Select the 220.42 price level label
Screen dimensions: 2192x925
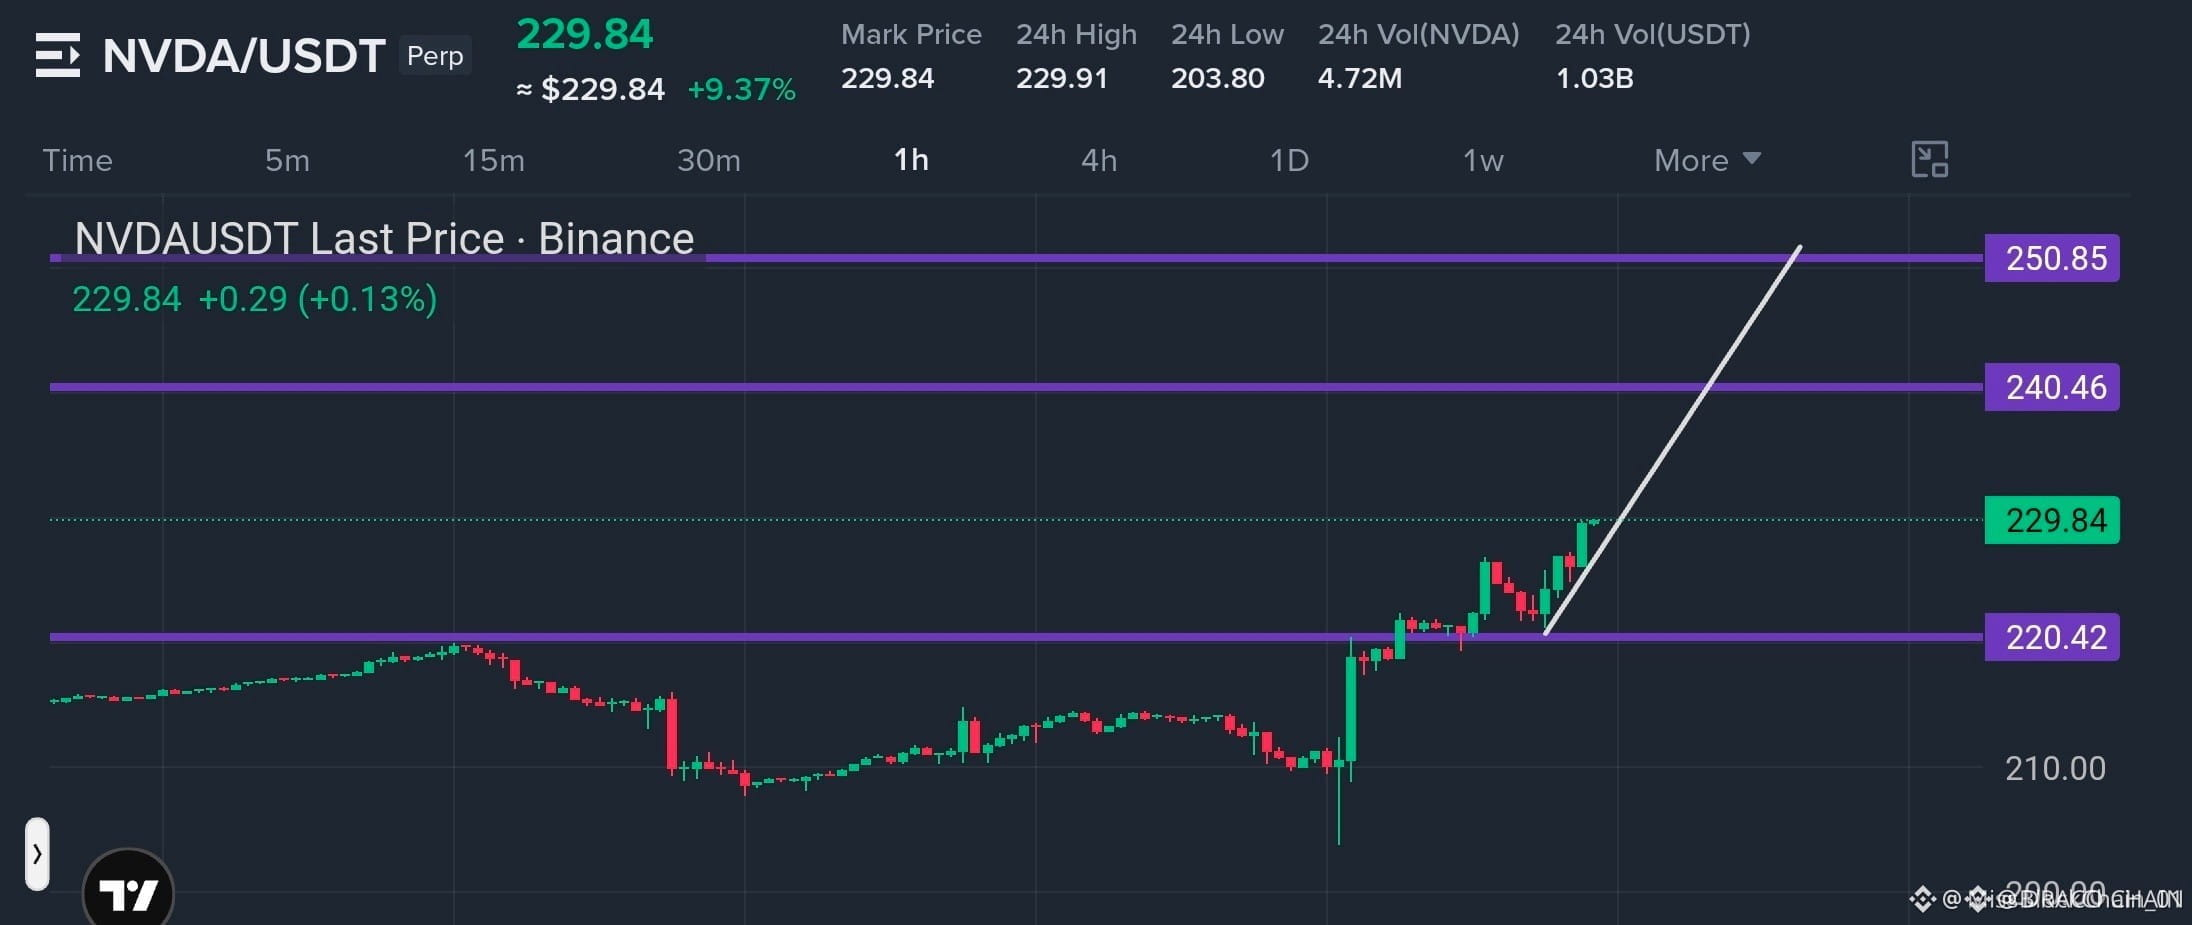pos(2052,637)
